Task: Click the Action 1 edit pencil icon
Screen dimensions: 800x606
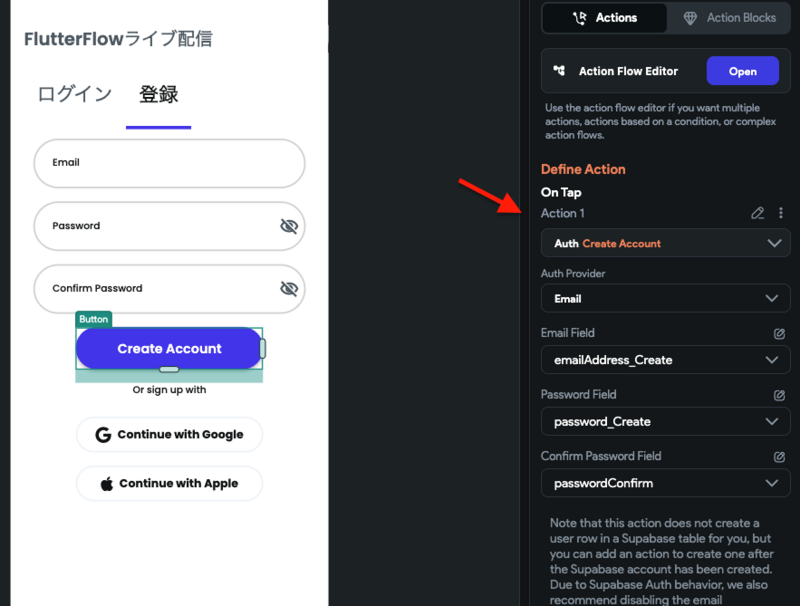Action: pos(758,213)
